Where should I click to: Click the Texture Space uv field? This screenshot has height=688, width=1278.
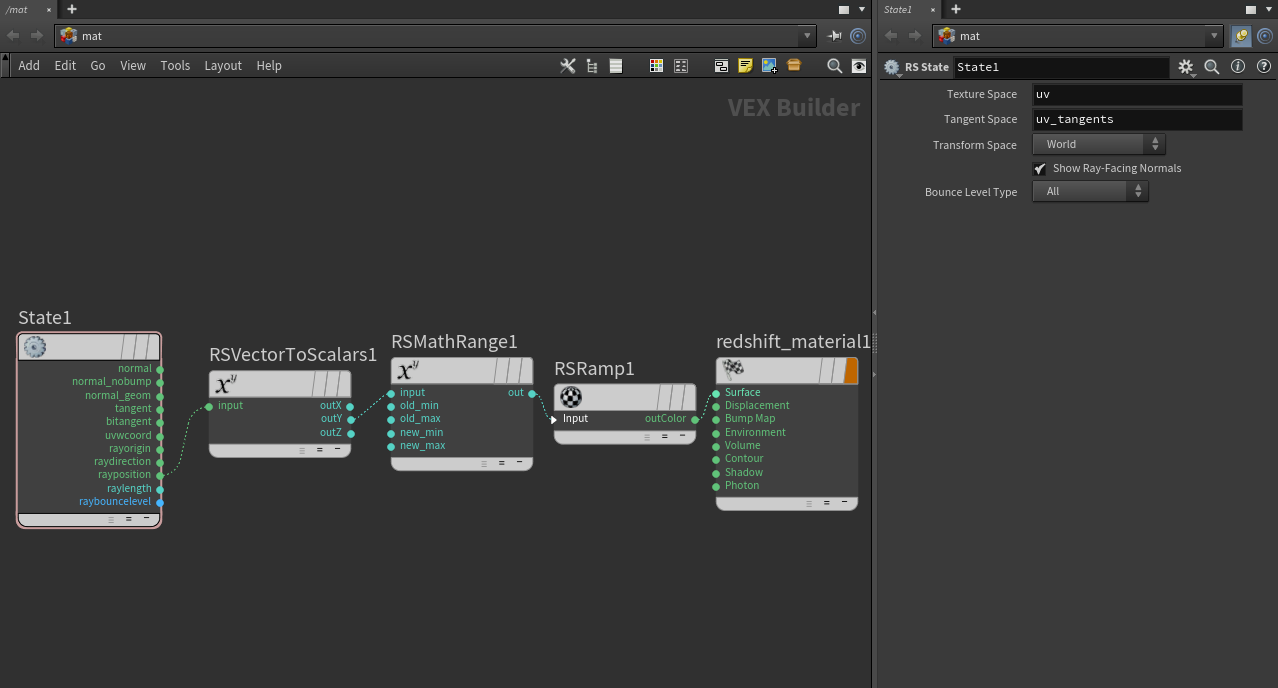1137,94
